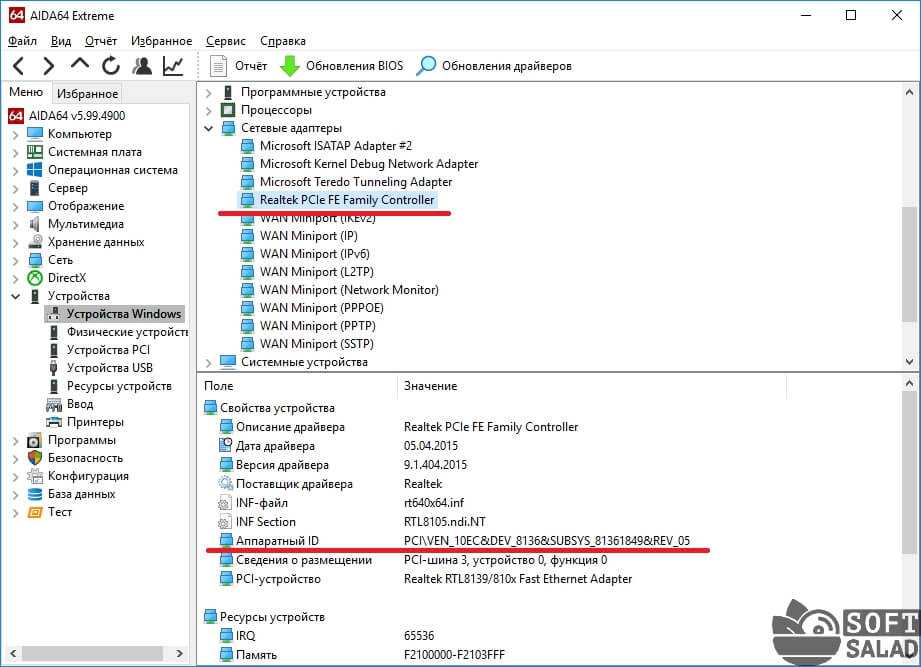921x667 pixels.
Task: Collapse Сетевые адаптеры category
Action: 209,128
